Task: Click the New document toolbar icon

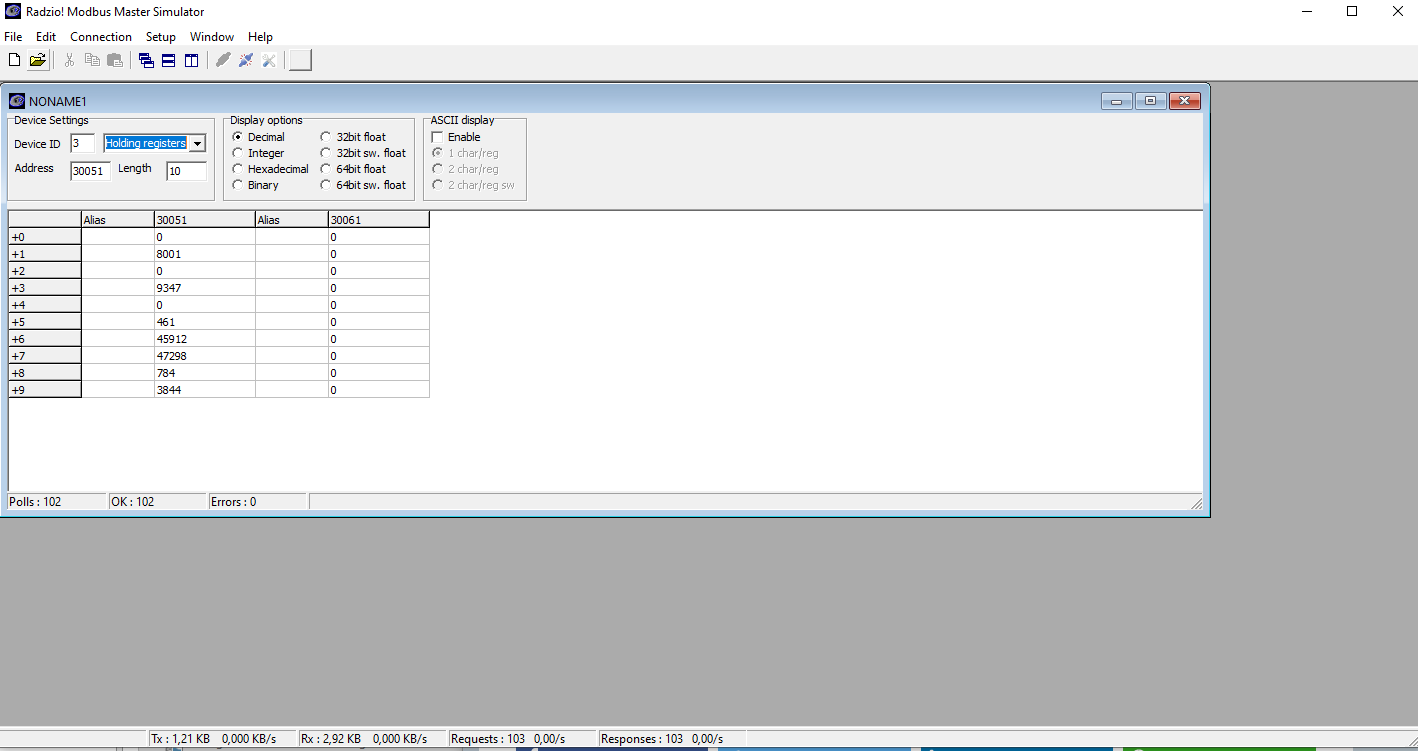Action: click(14, 60)
